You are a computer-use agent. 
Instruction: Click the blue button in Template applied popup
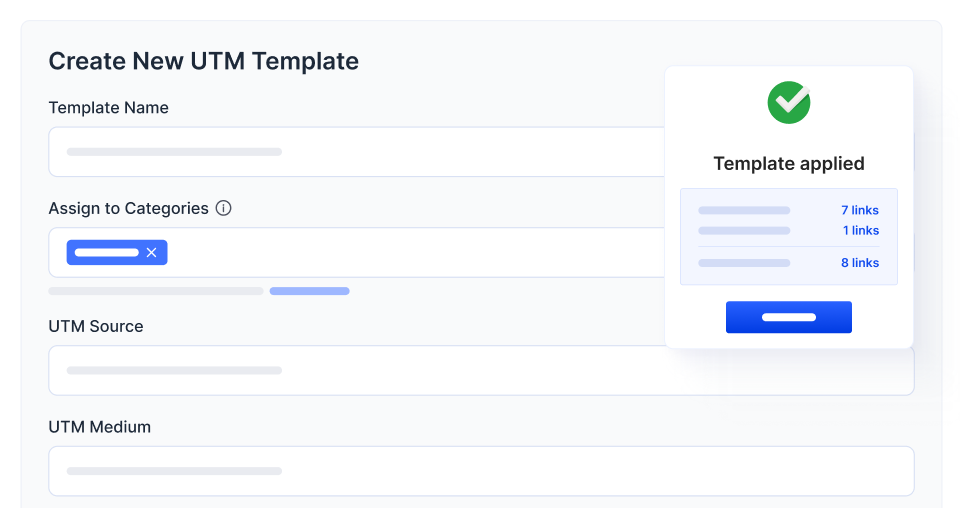(x=789, y=317)
